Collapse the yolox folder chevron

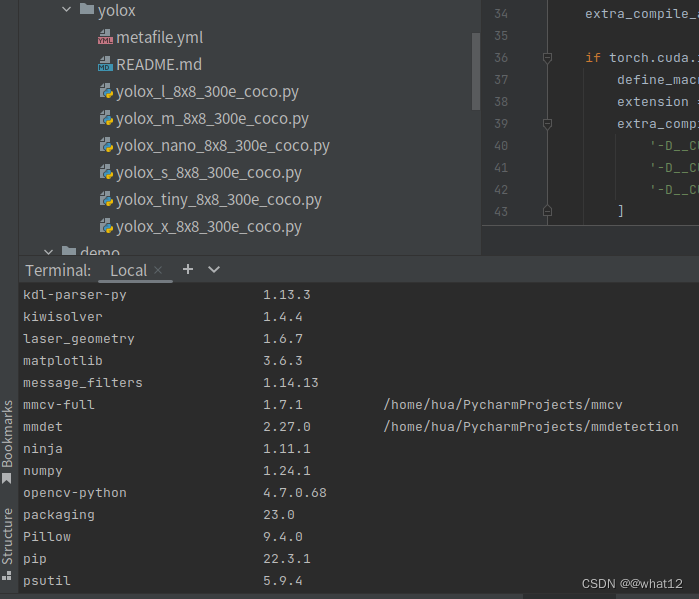click(66, 9)
